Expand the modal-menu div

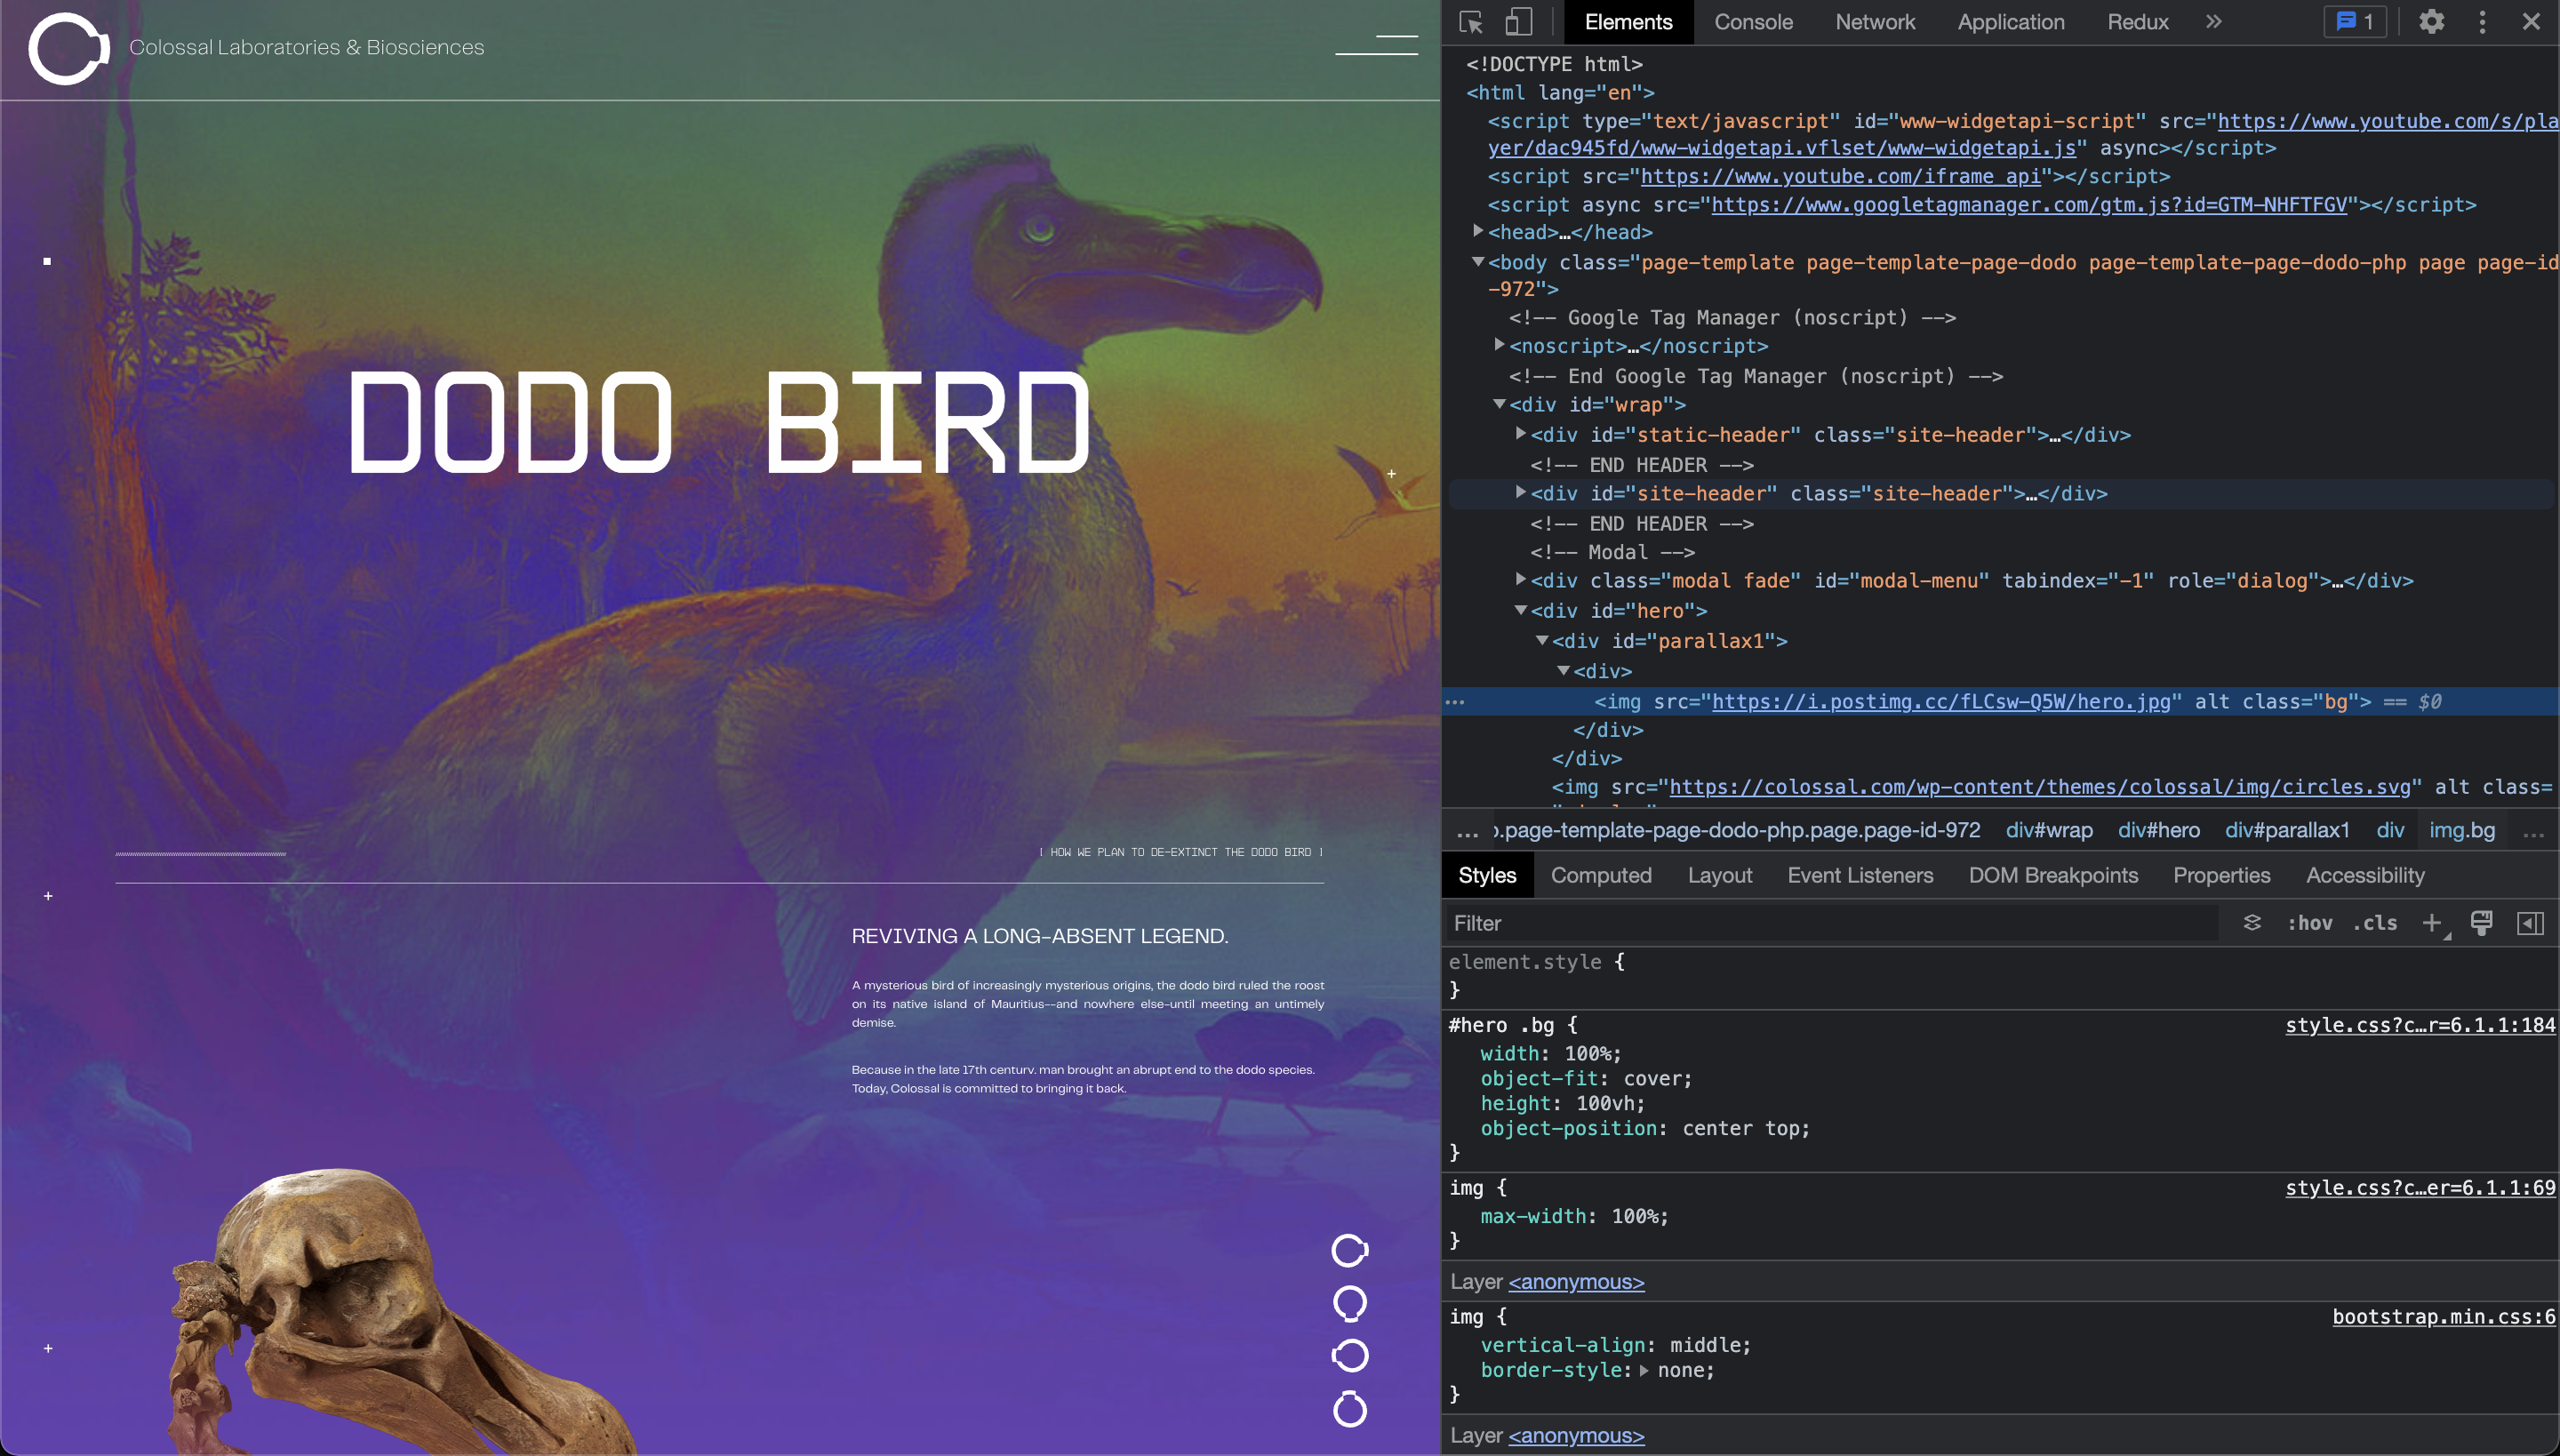point(1520,579)
